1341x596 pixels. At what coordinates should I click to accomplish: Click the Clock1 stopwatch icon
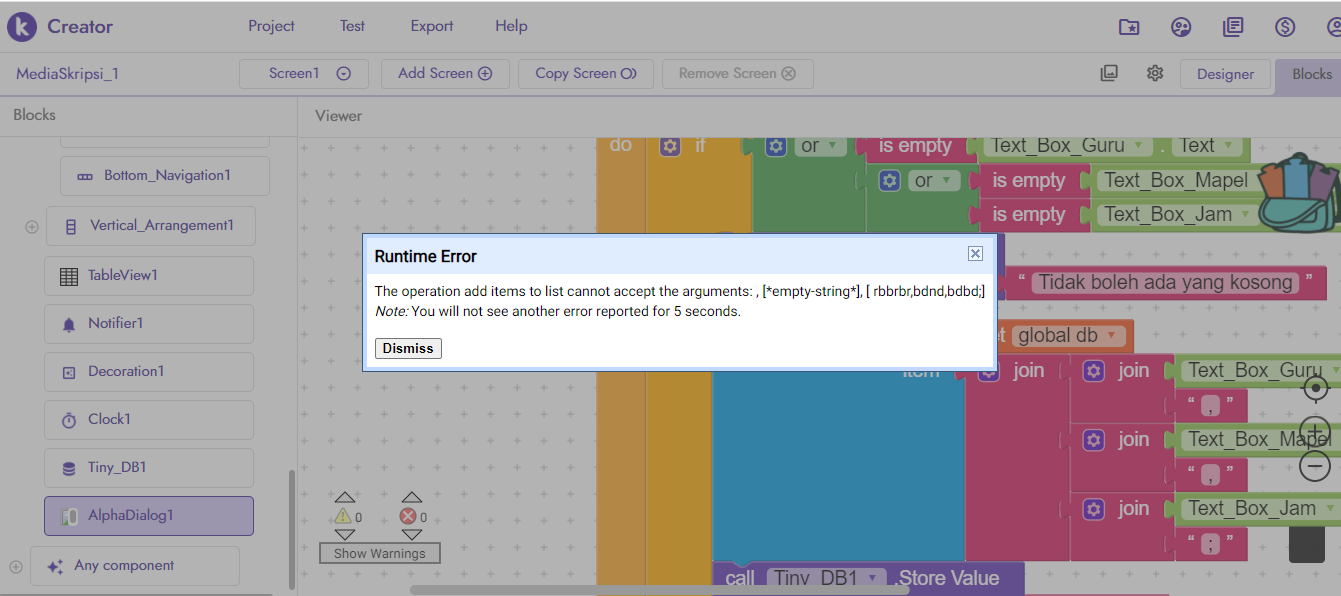click(x=69, y=421)
